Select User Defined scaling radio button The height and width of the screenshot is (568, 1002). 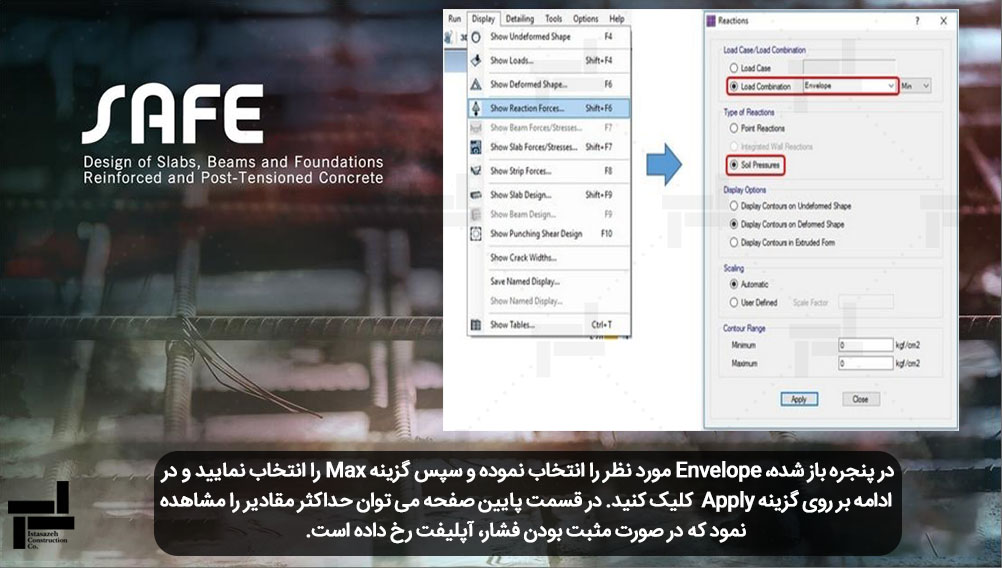click(734, 302)
